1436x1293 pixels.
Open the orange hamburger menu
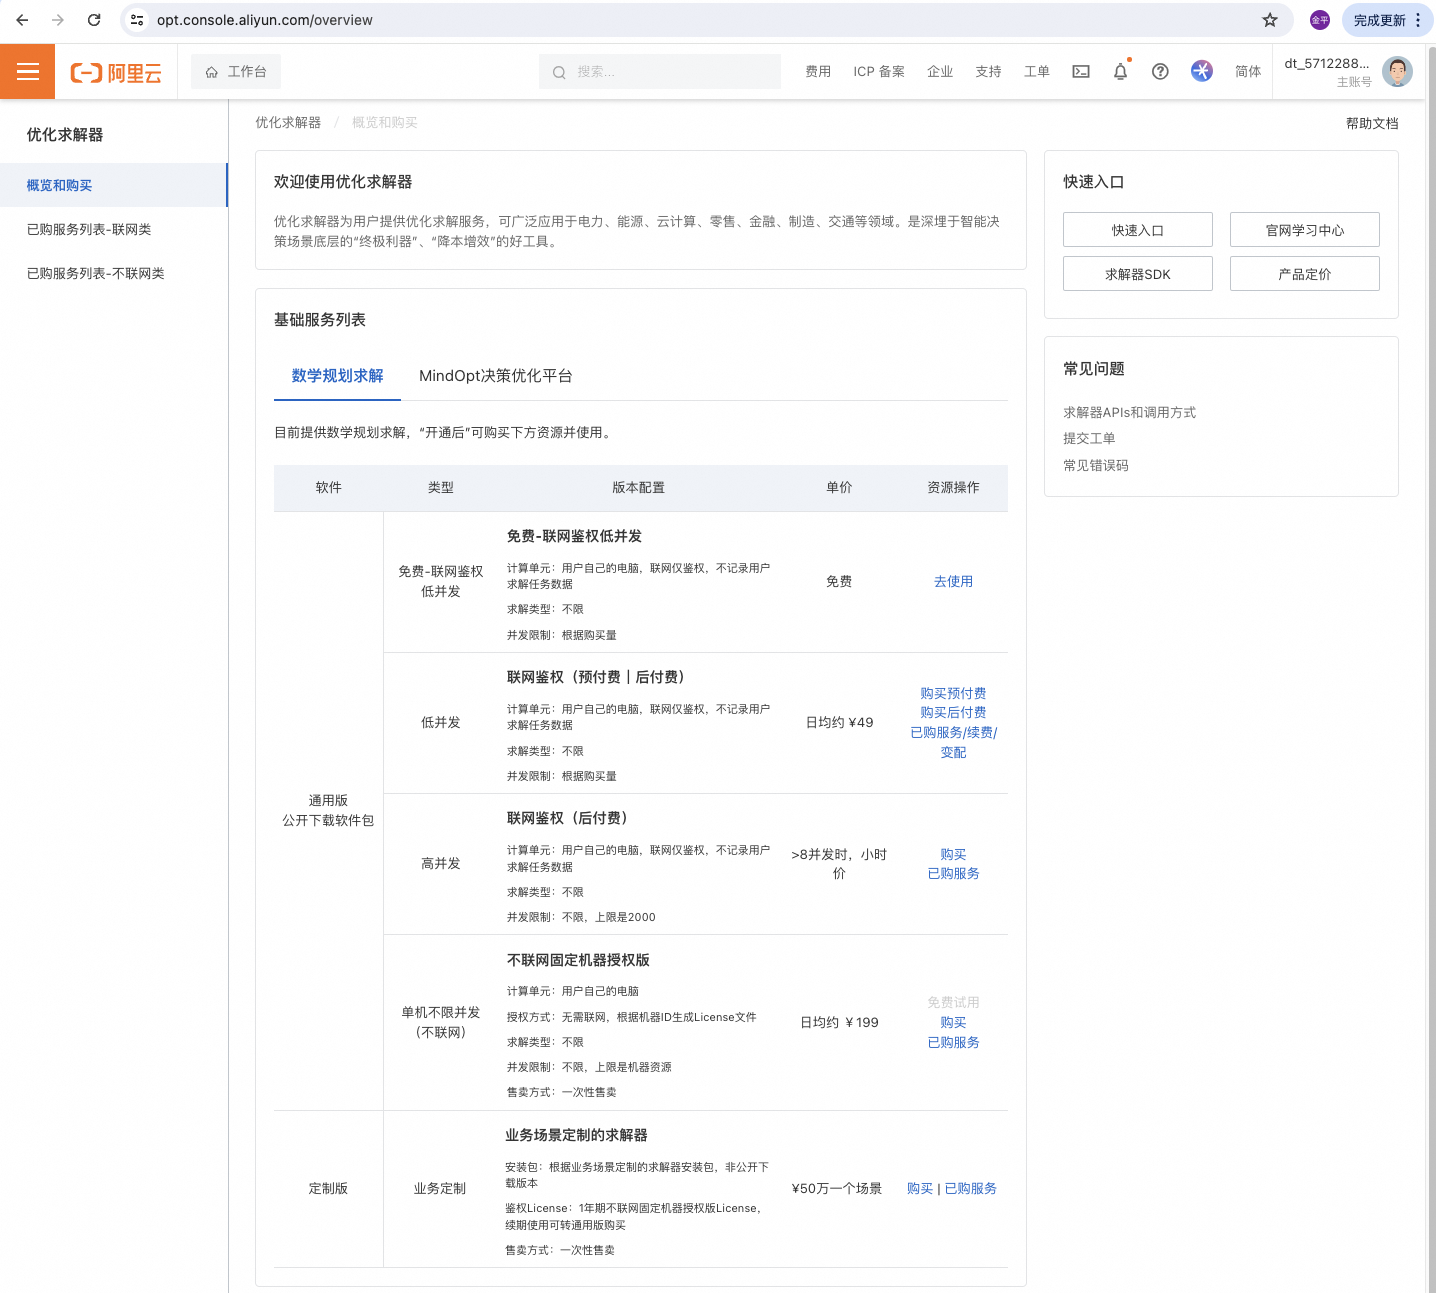point(27,71)
